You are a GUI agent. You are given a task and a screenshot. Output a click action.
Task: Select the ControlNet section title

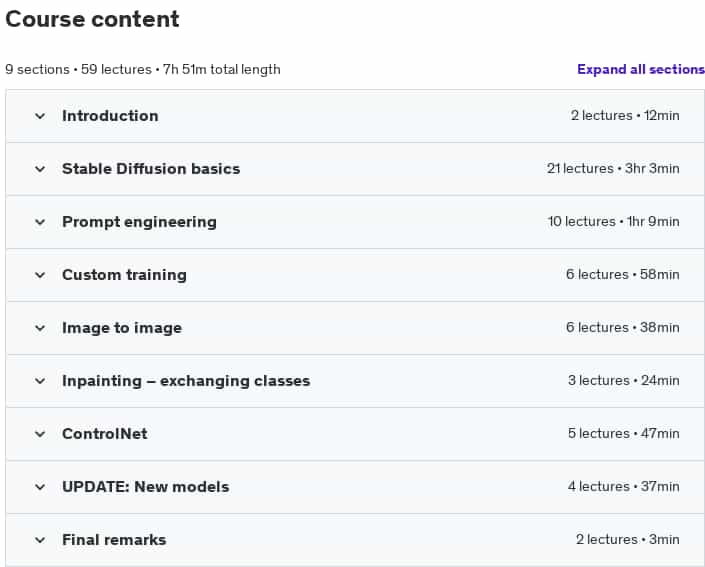[x=105, y=434]
